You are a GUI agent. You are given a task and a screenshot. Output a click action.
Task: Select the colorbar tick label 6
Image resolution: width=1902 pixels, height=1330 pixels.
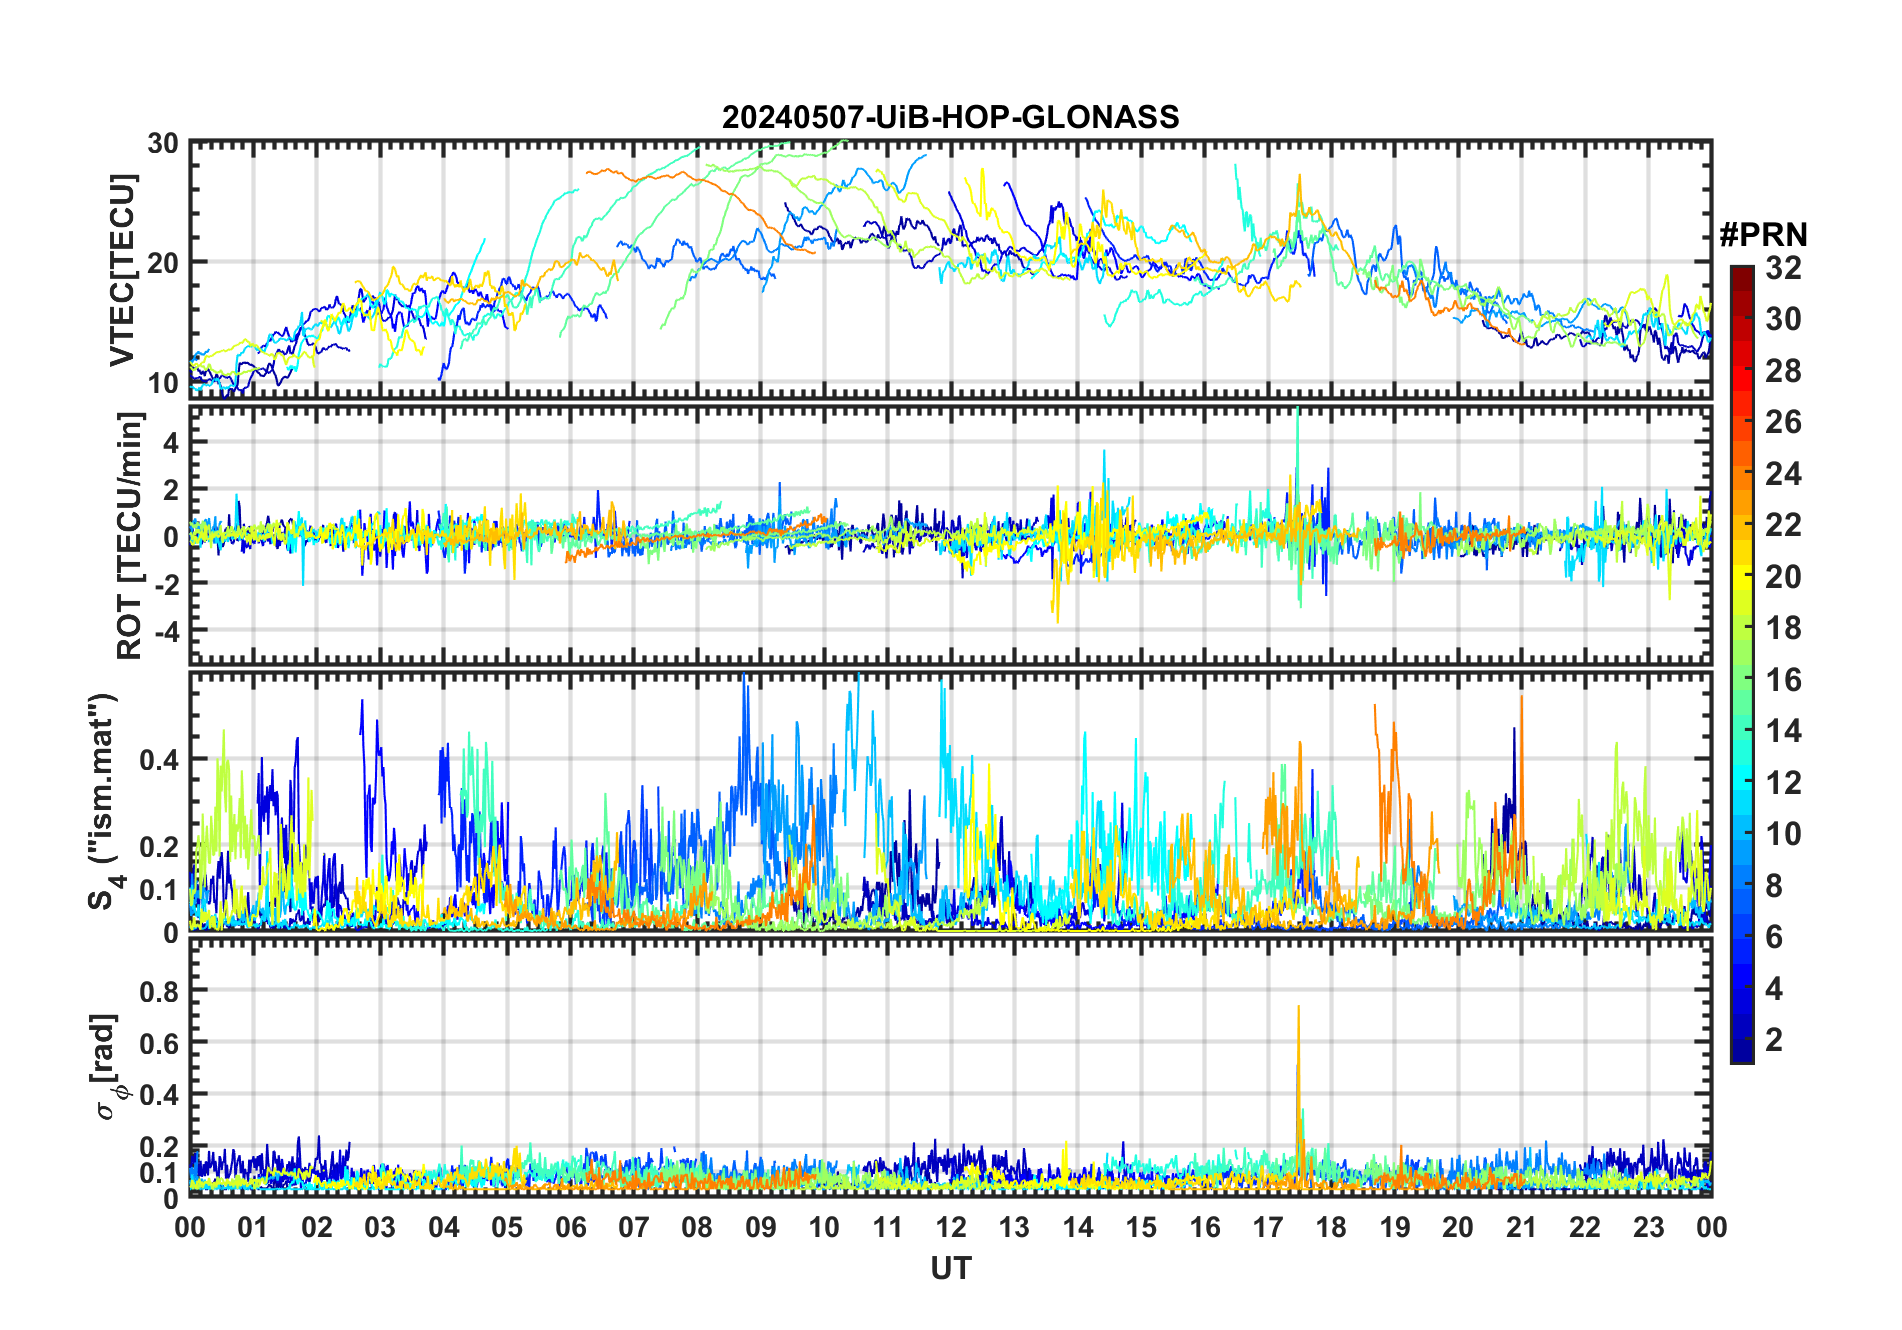(x=1774, y=937)
